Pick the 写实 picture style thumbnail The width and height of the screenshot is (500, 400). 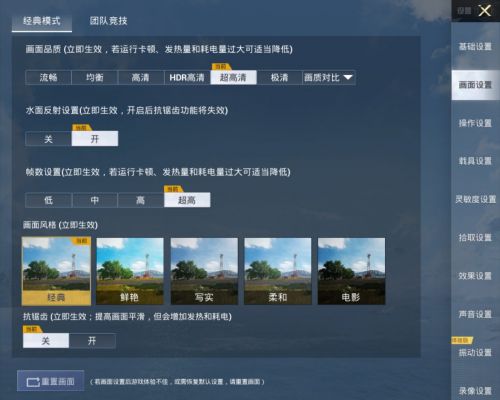pos(204,271)
